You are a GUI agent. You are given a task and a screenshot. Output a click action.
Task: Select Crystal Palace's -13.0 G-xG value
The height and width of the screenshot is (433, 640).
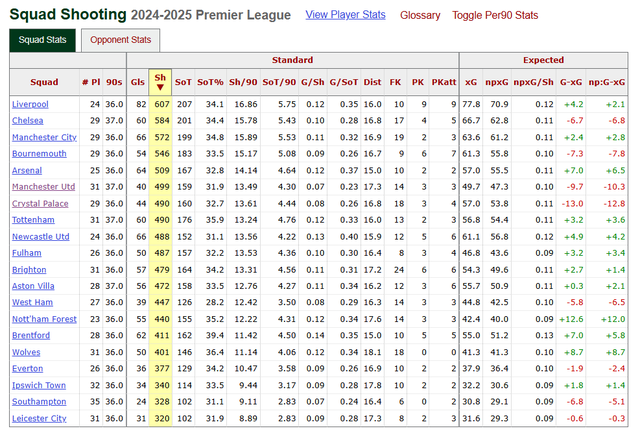pos(571,204)
